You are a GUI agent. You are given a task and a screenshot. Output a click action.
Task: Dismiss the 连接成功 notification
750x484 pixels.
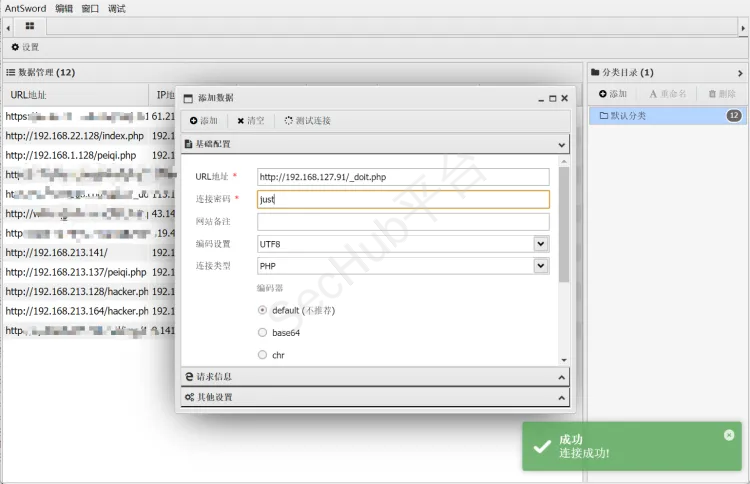[x=729, y=435]
